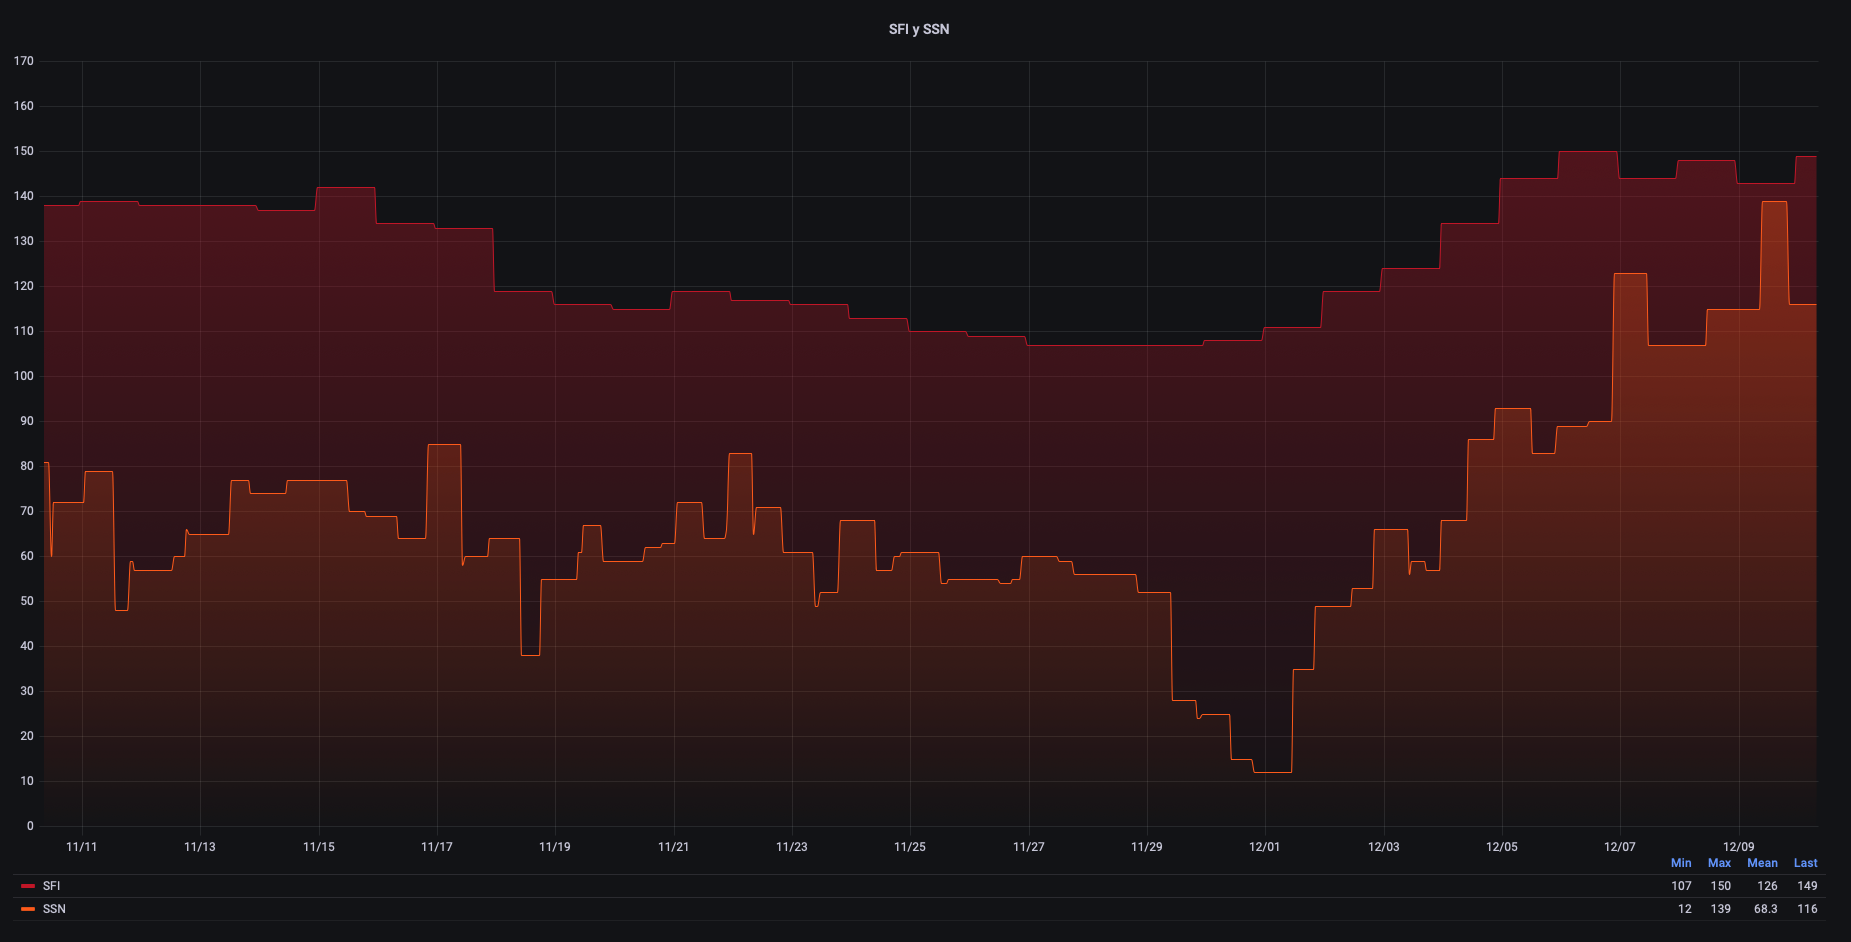Click the 11/23 x-axis date label
The image size is (1851, 942).
coord(792,847)
